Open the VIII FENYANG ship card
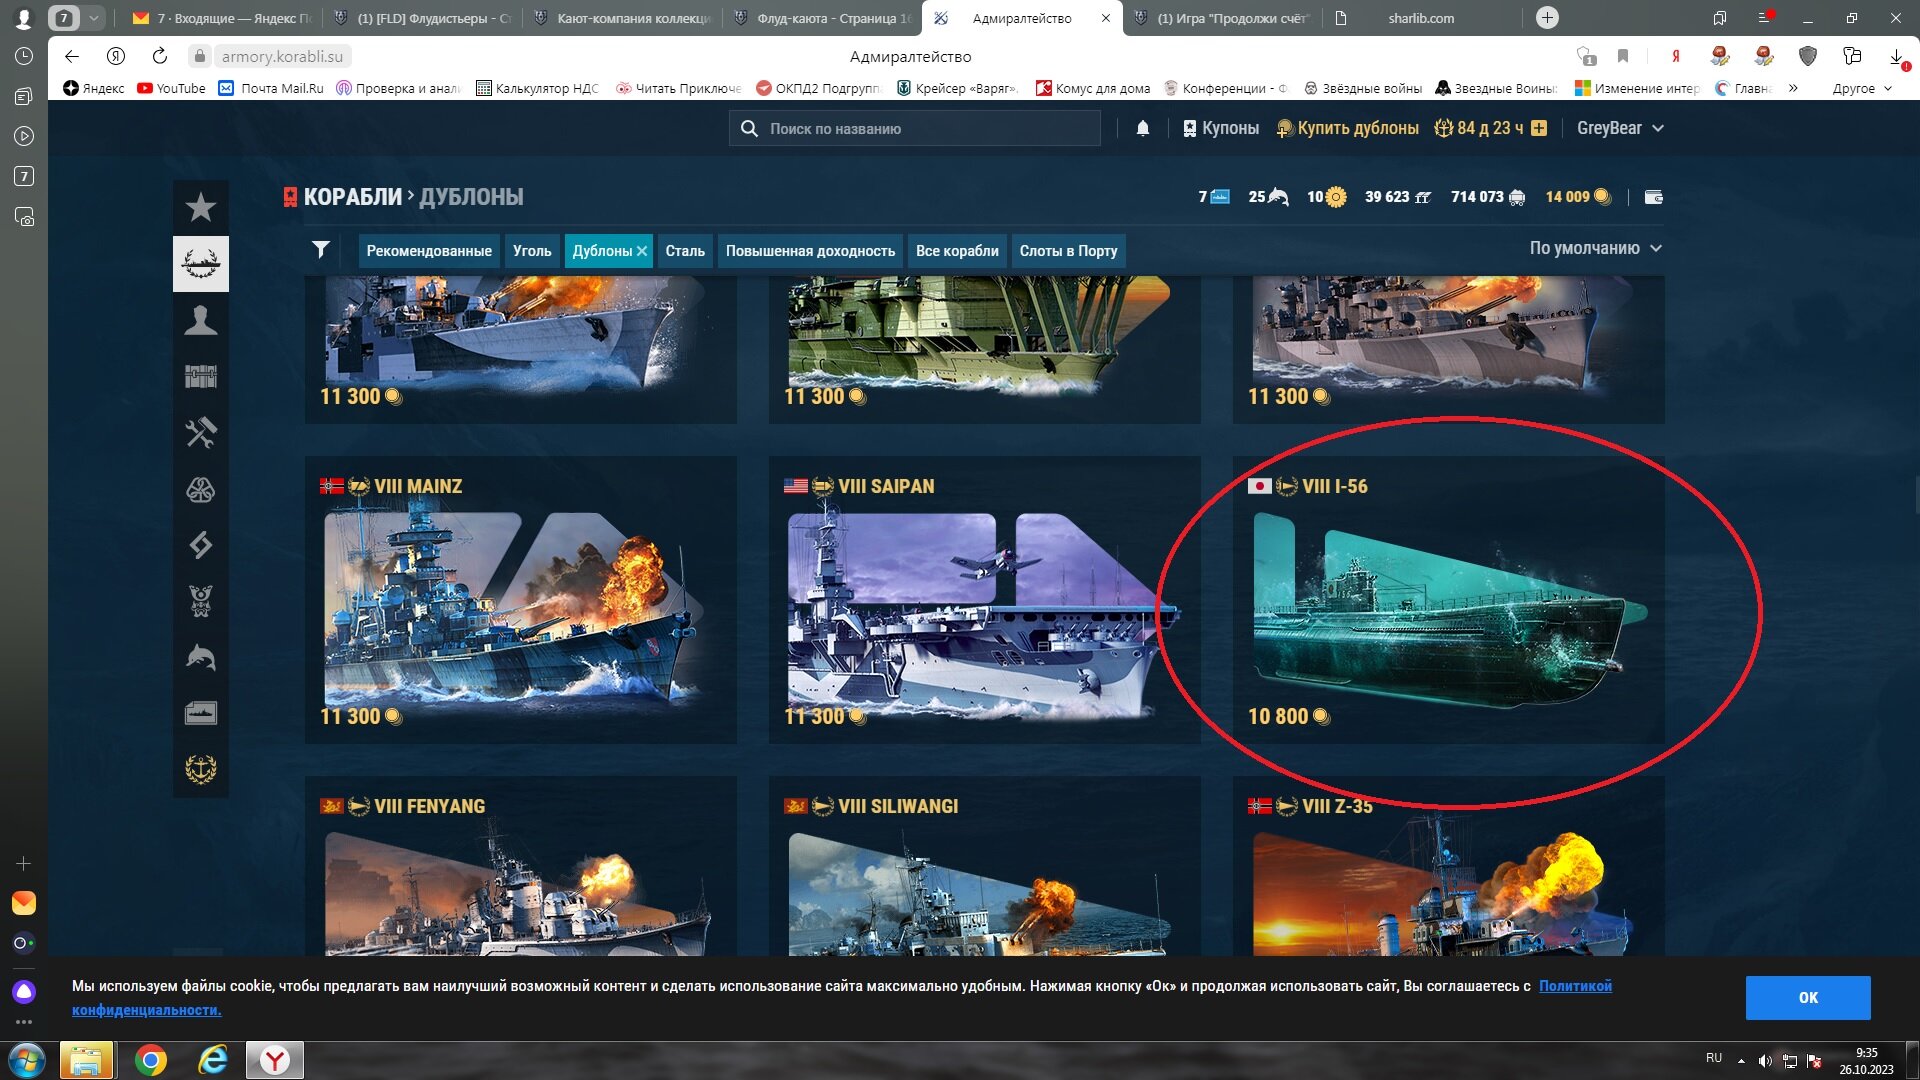 pyautogui.click(x=520, y=866)
